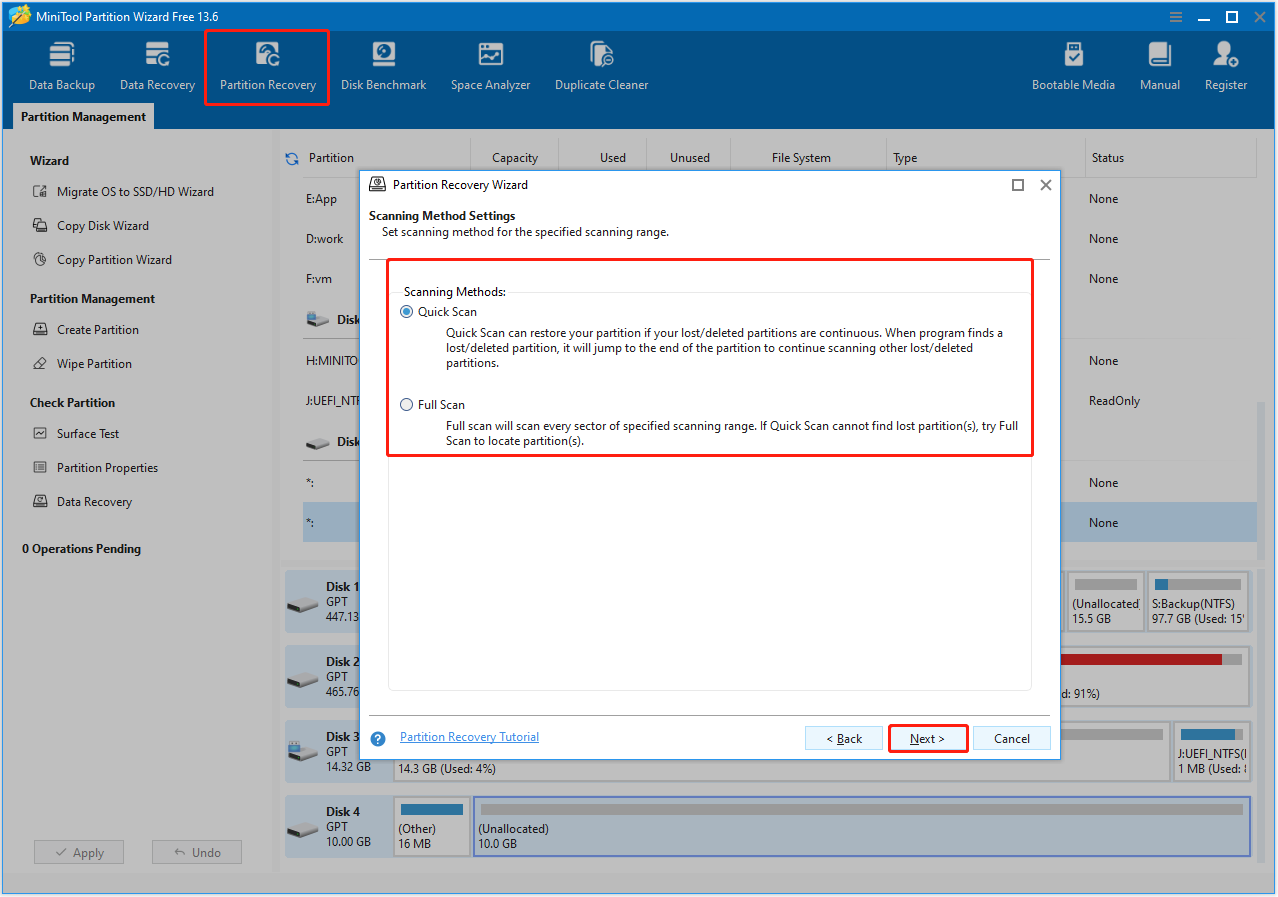This screenshot has height=897, width=1278.
Task: Open the Copy Disk Wizard
Action: [102, 225]
